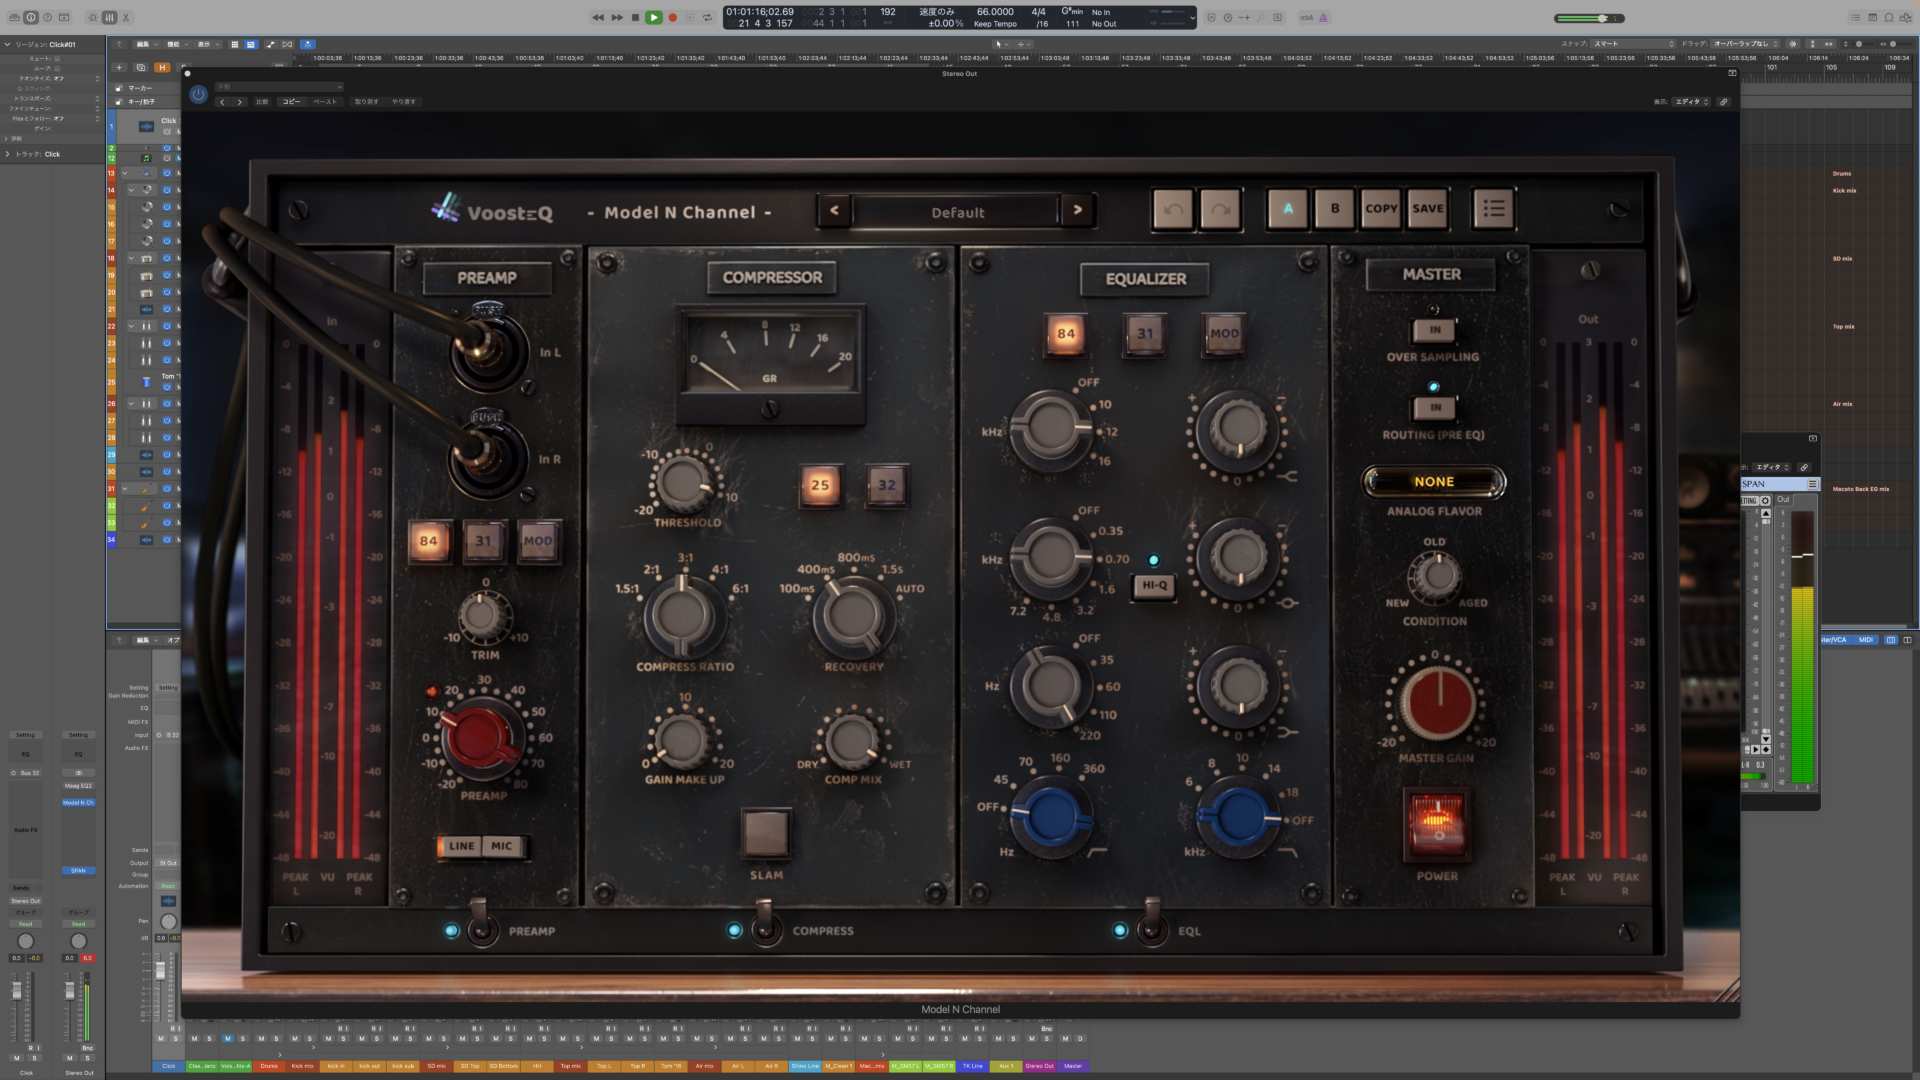Click the plugin redo arrow button

coord(1220,210)
